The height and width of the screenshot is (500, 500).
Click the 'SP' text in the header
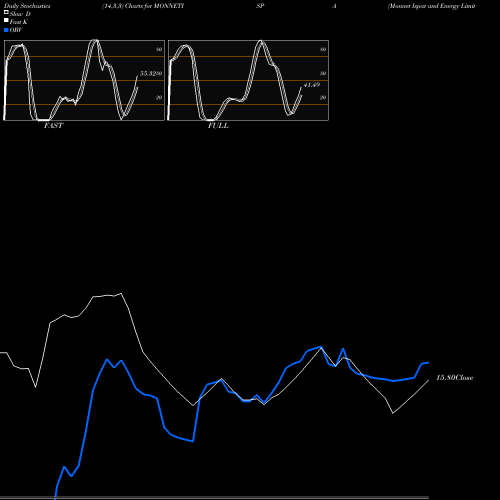[x=260, y=6]
